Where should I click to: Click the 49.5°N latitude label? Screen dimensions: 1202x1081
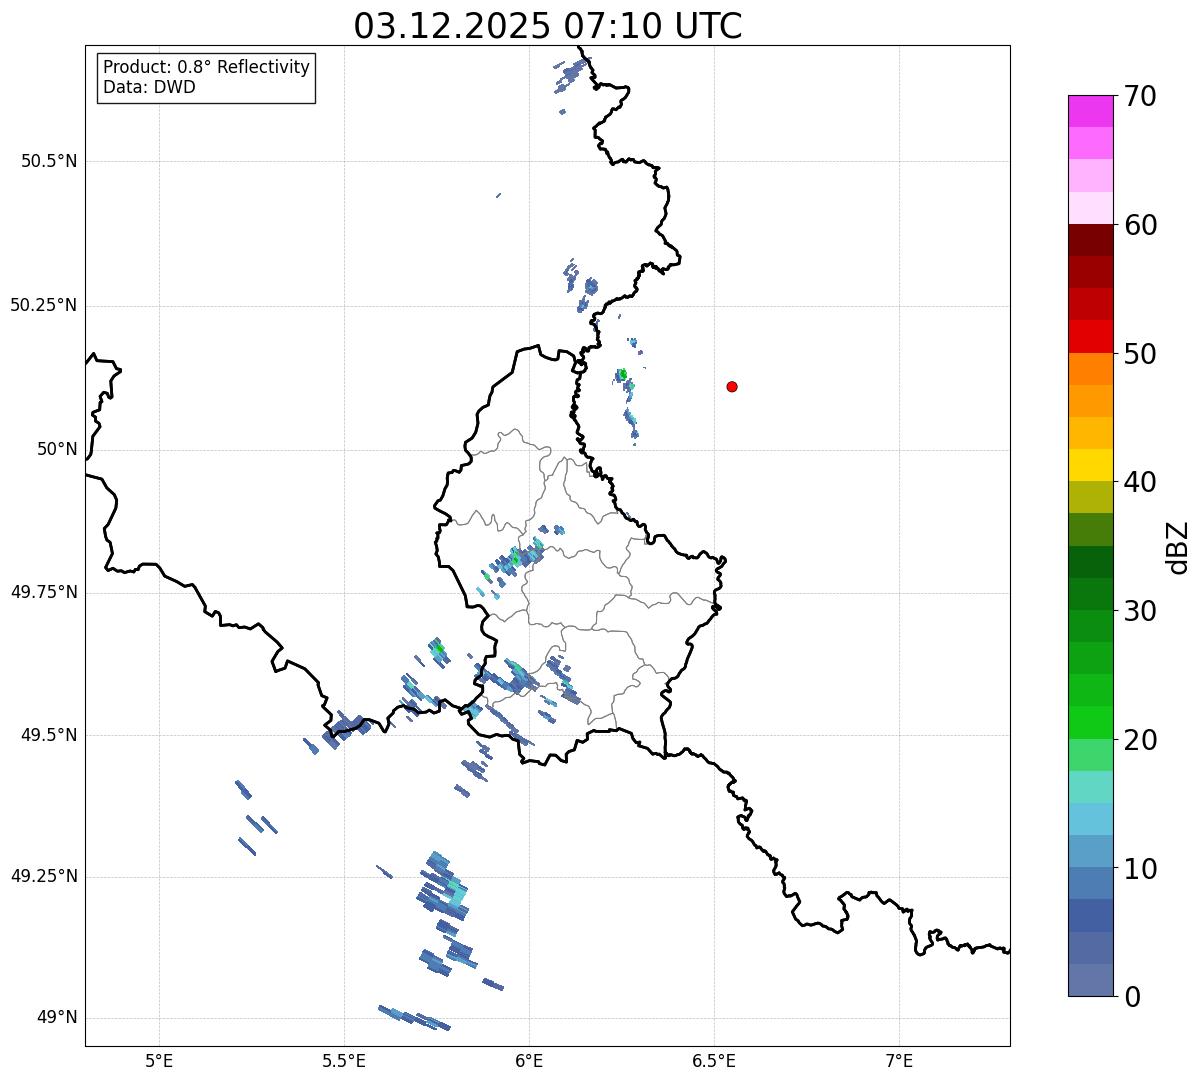49,735
